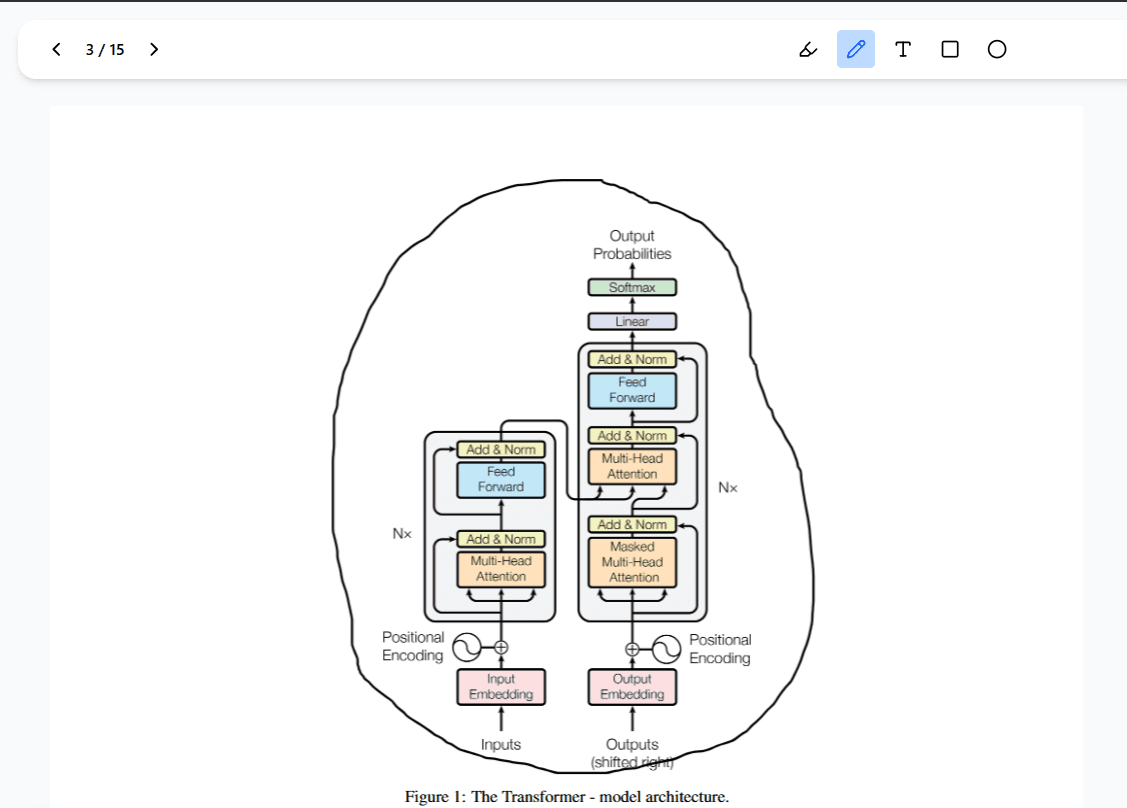Click the Linear block in the diagram

[632, 322]
